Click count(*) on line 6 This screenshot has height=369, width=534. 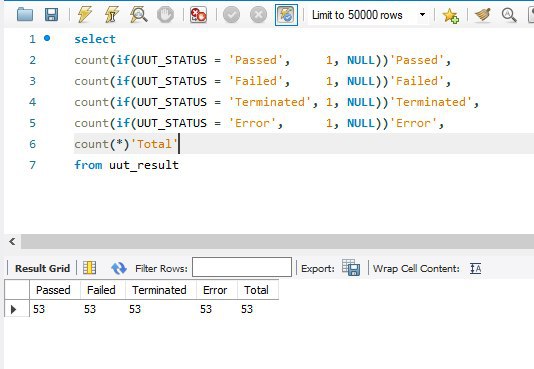coord(102,144)
